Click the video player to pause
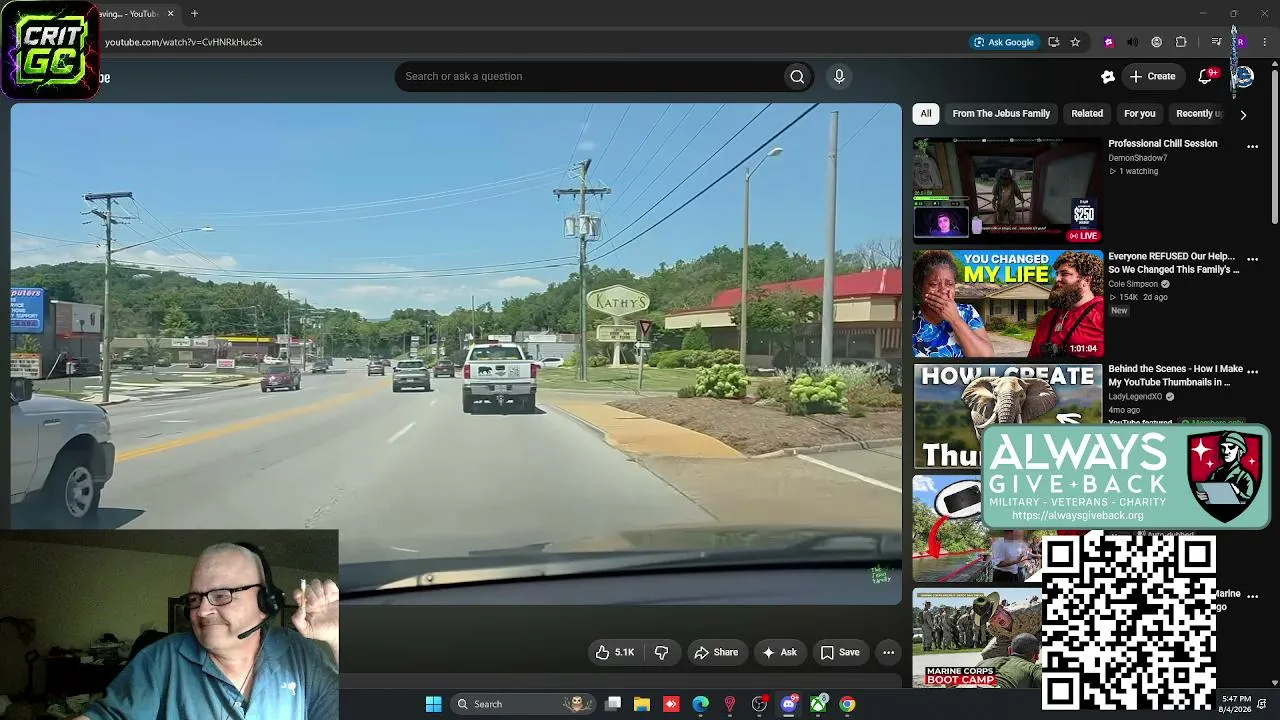This screenshot has height=720, width=1280. pos(456,354)
